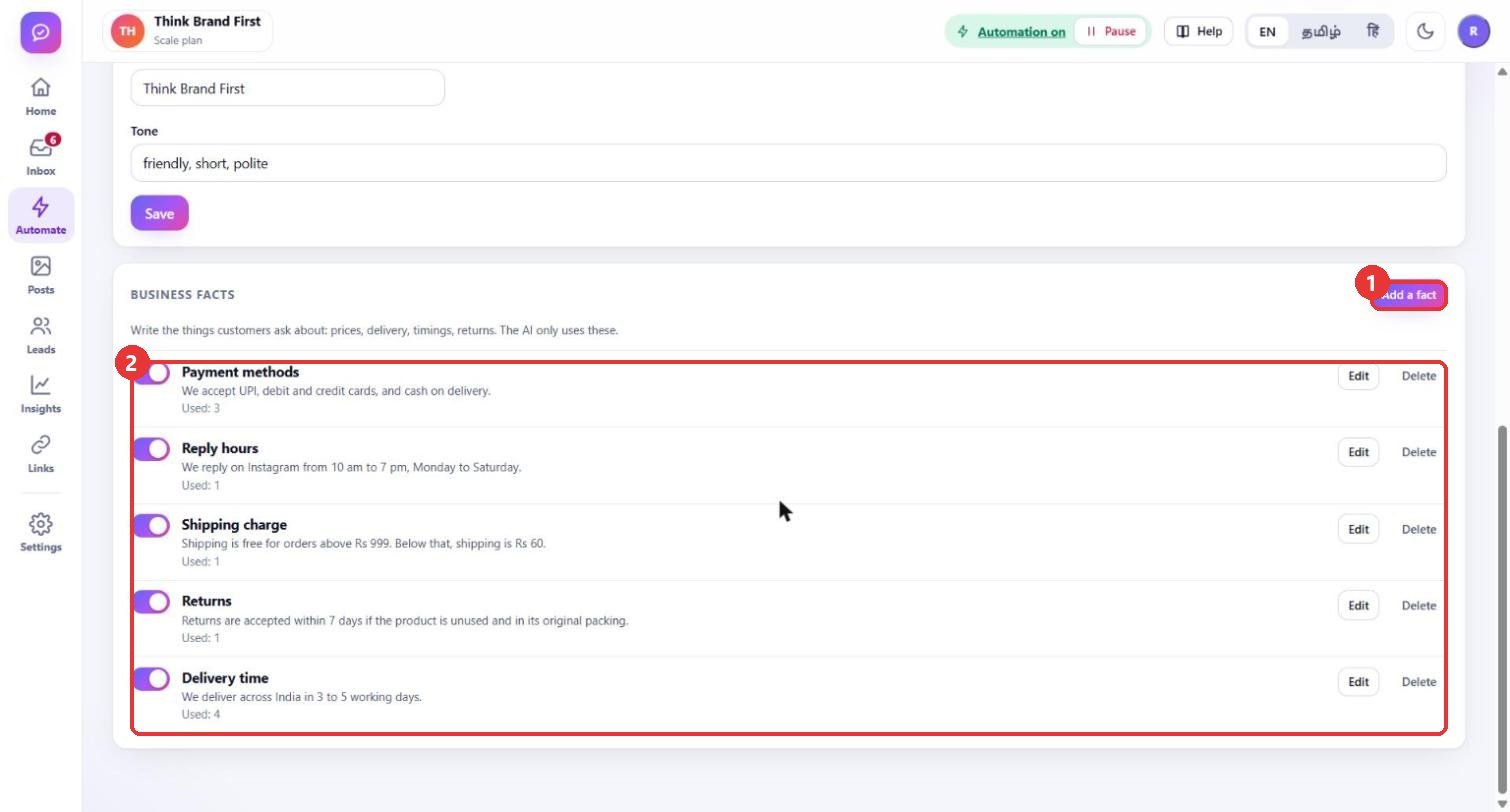Delete the Delivery time fact
This screenshot has height=812, width=1510.
click(1418, 682)
